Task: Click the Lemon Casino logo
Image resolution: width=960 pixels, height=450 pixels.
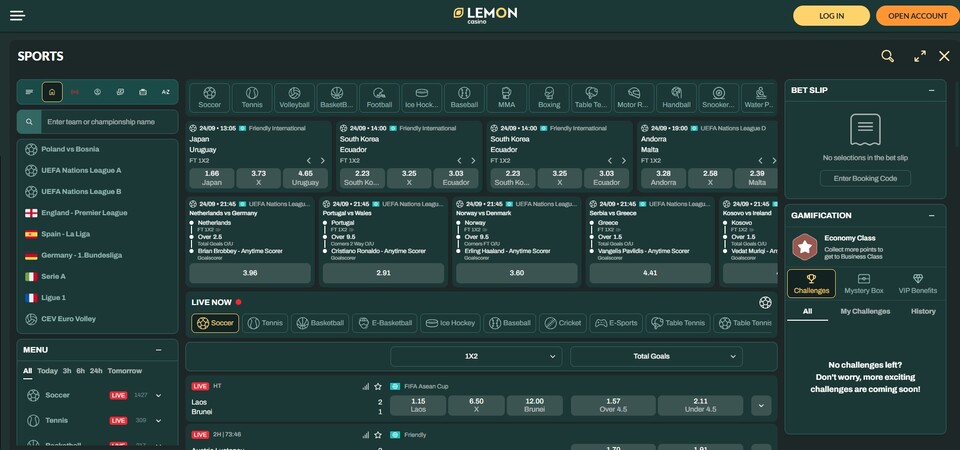Action: pos(485,15)
